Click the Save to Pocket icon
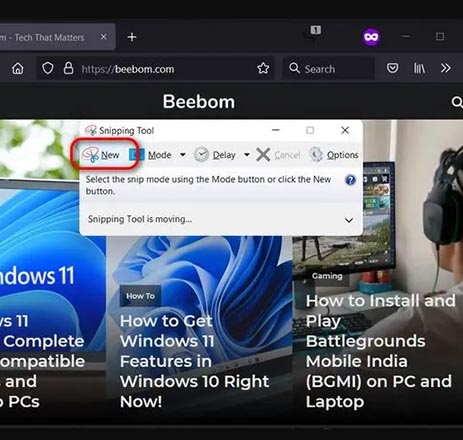 click(392, 68)
